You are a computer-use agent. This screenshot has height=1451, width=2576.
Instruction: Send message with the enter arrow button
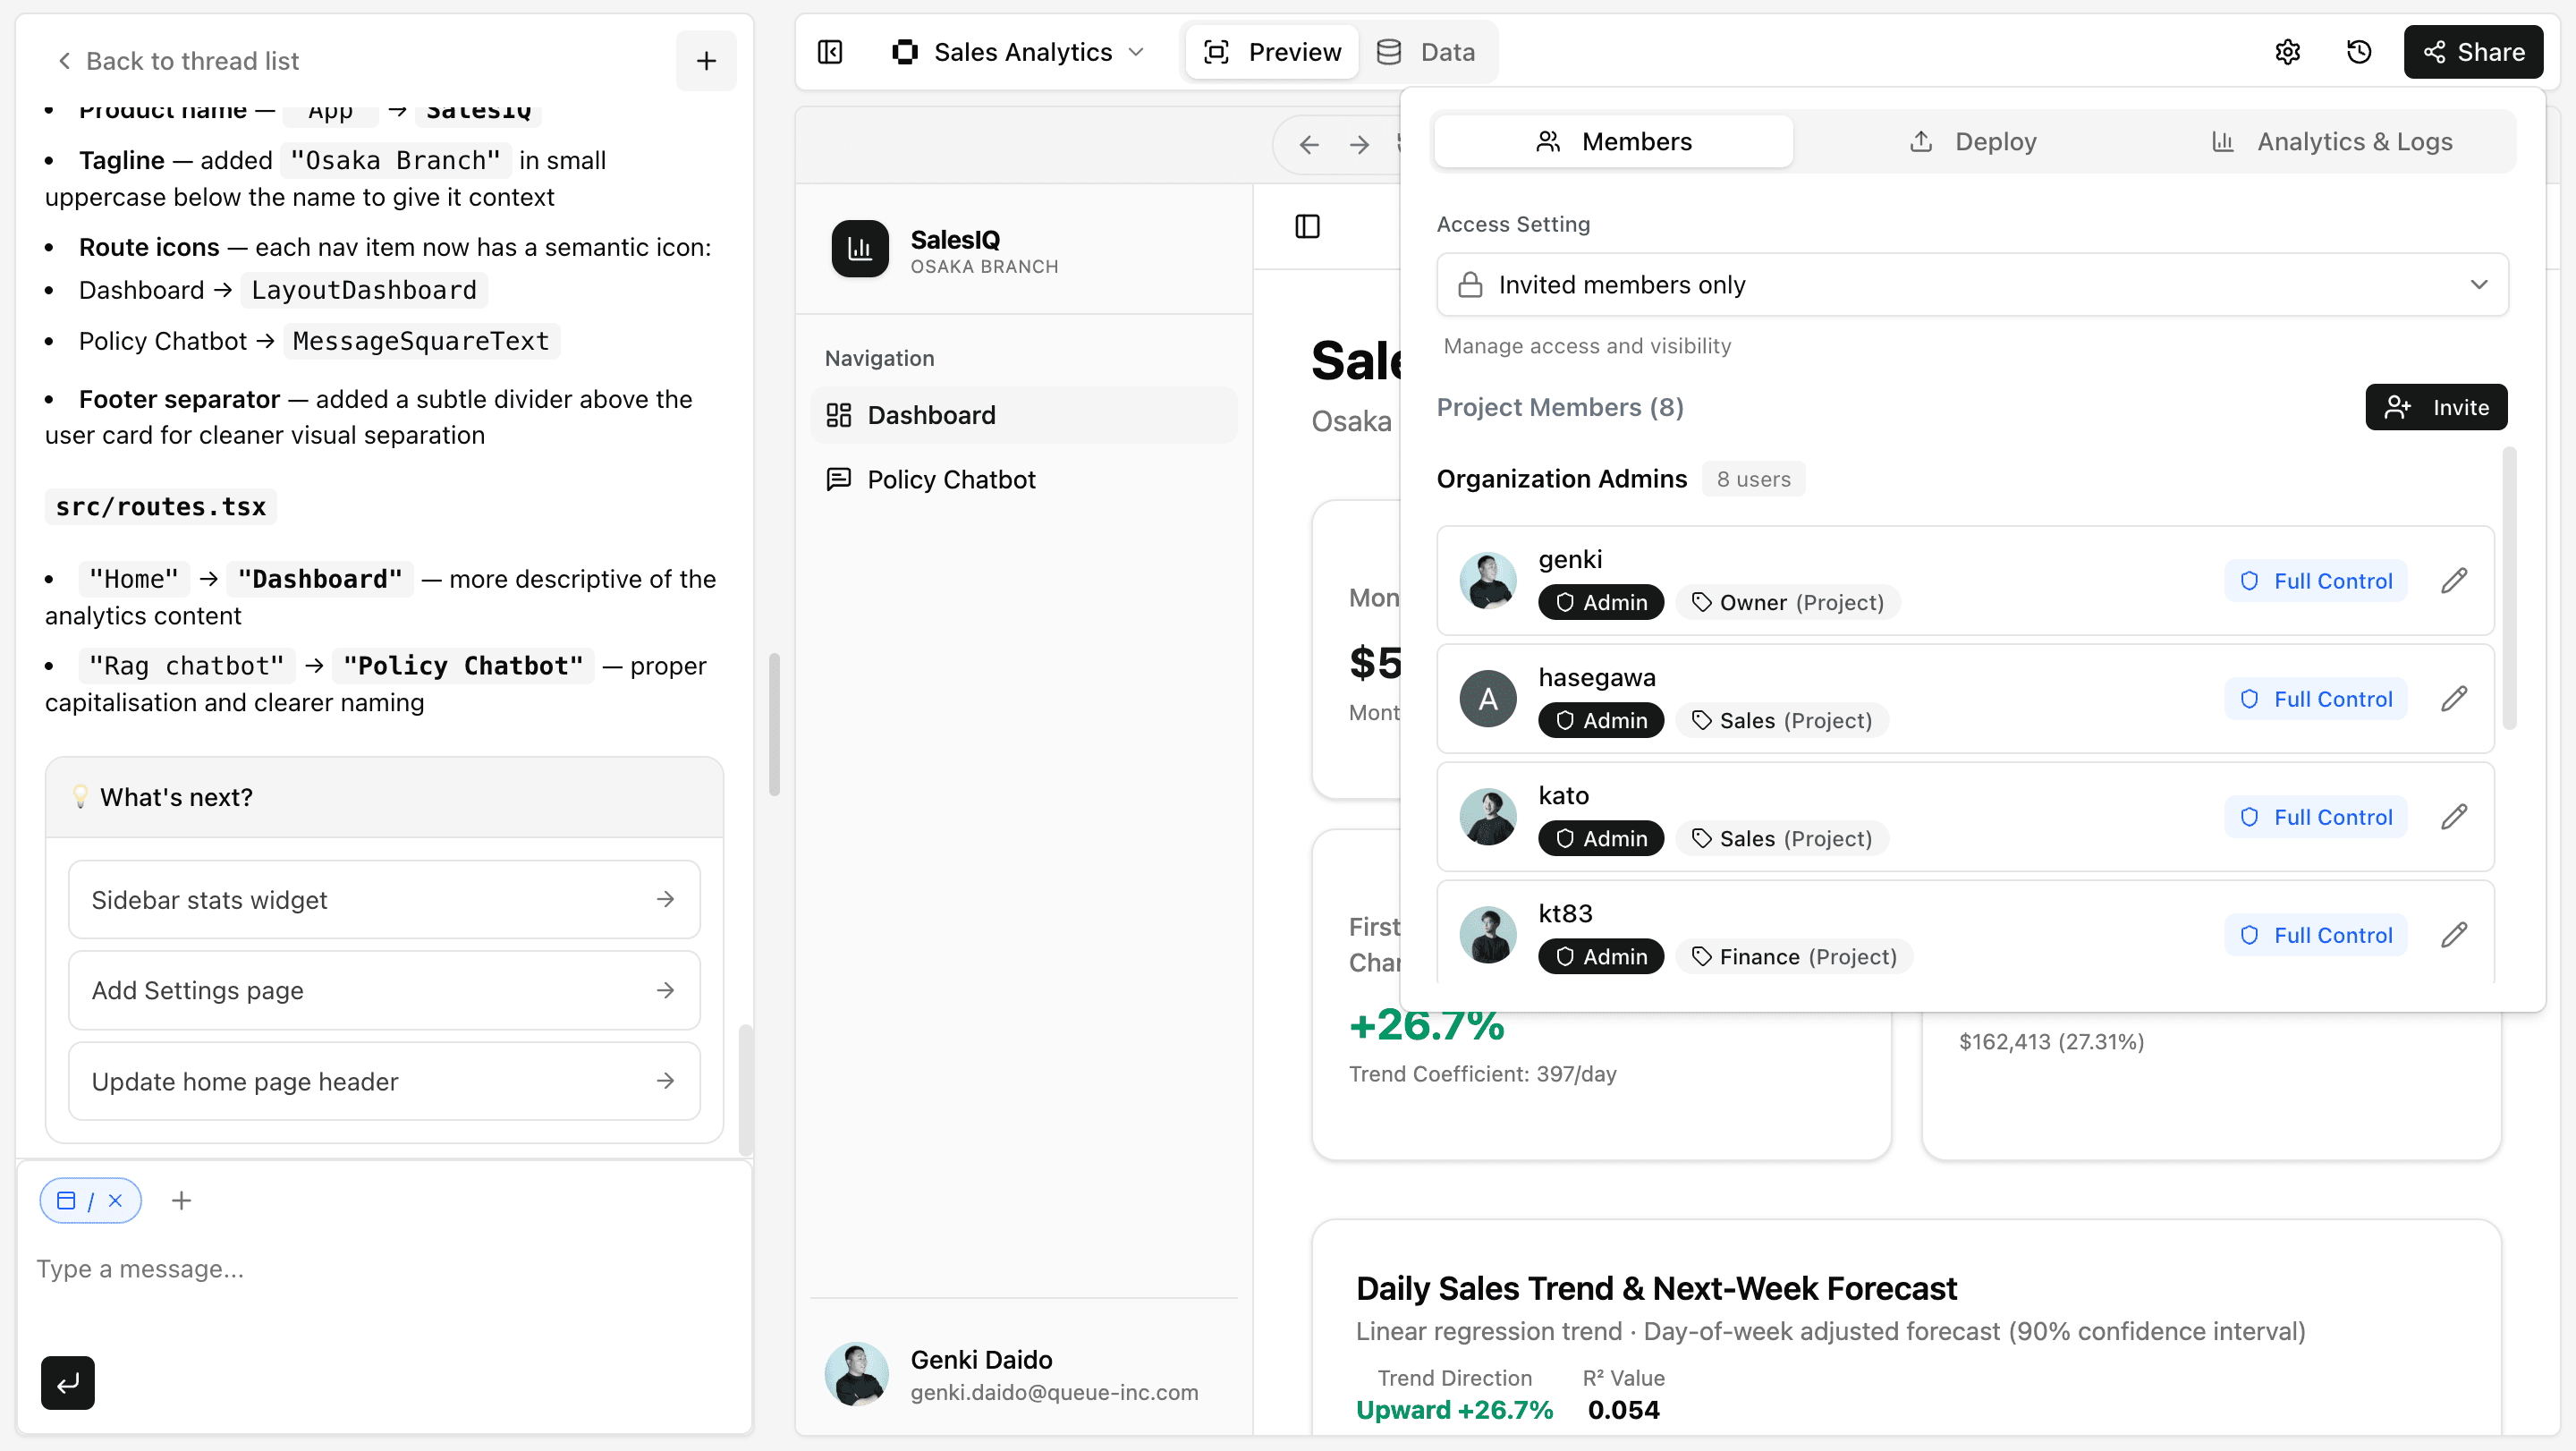(68, 1382)
